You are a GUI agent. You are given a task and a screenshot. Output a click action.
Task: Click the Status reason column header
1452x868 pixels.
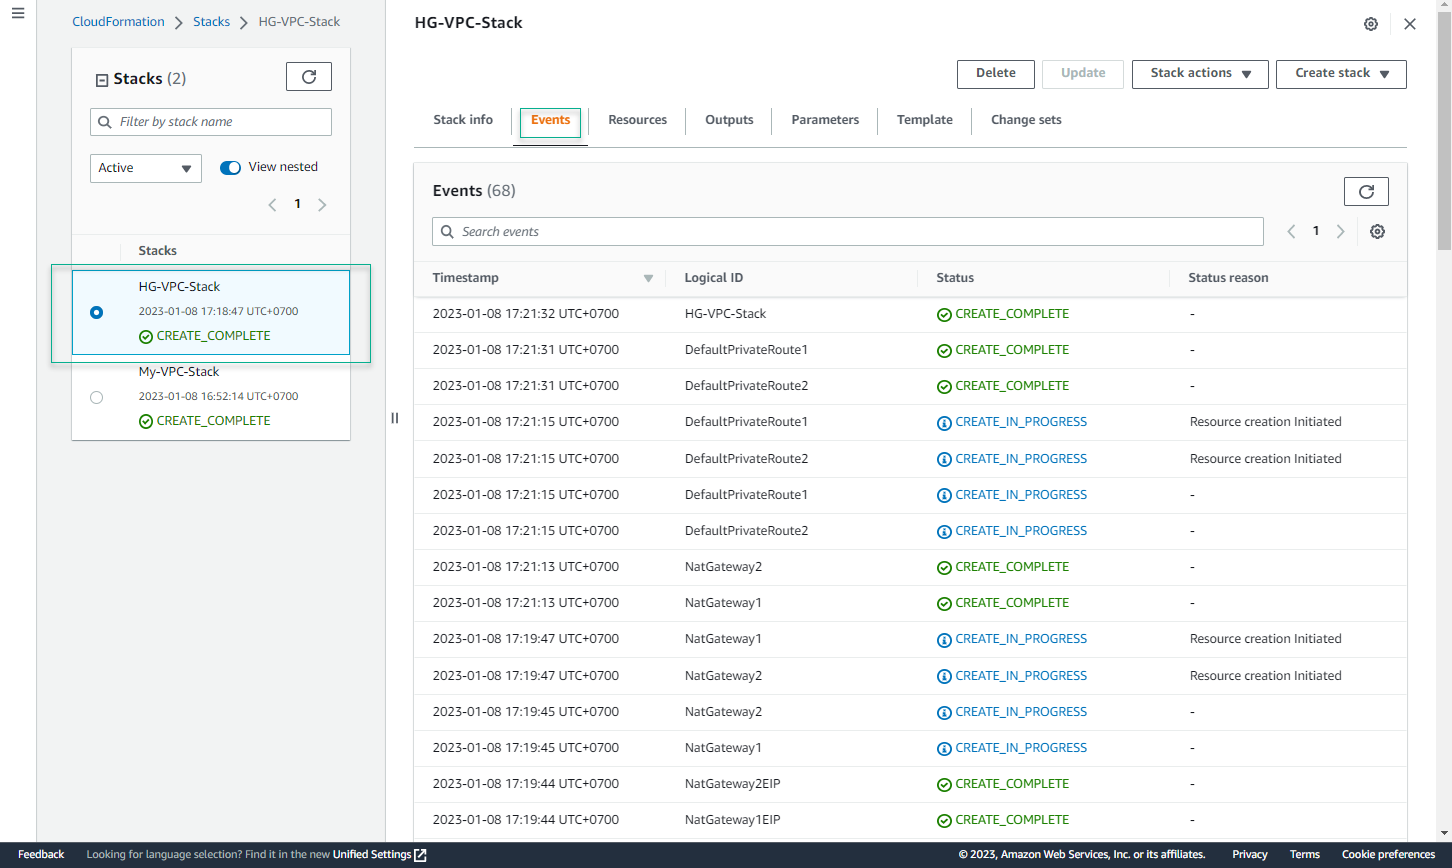[x=1228, y=278]
